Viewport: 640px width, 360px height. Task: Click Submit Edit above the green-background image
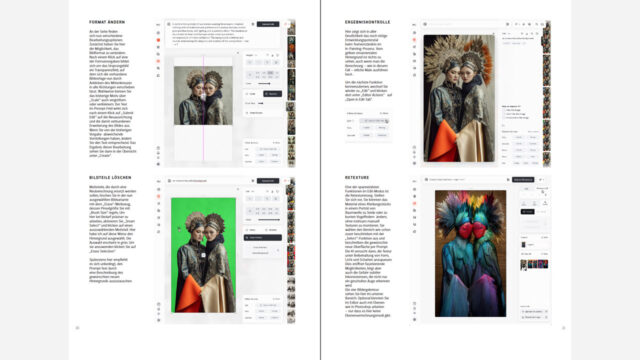click(x=268, y=180)
